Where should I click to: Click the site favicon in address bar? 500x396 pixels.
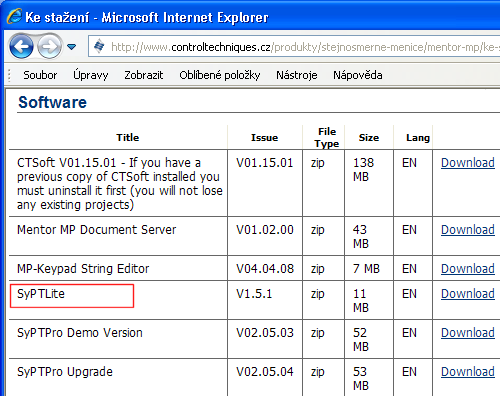(99, 46)
